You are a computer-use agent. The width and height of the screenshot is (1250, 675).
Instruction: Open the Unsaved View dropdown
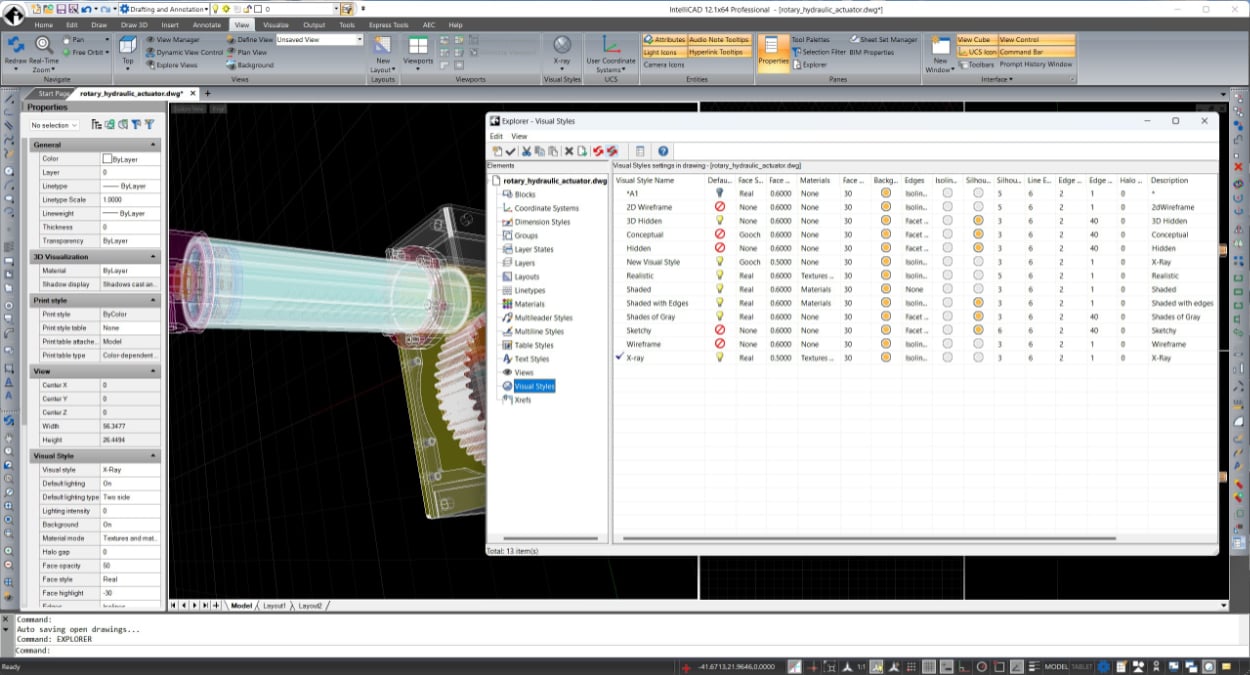tap(359, 40)
